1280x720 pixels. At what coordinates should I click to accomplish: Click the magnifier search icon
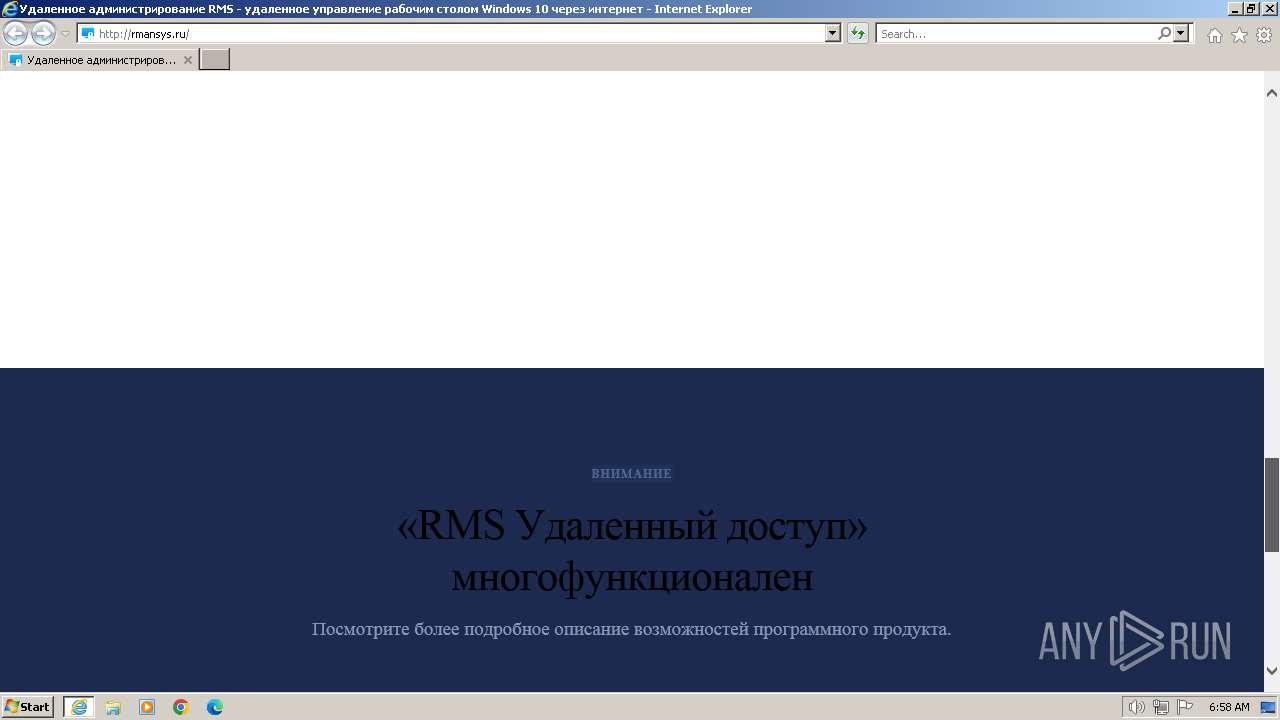[x=1164, y=34]
